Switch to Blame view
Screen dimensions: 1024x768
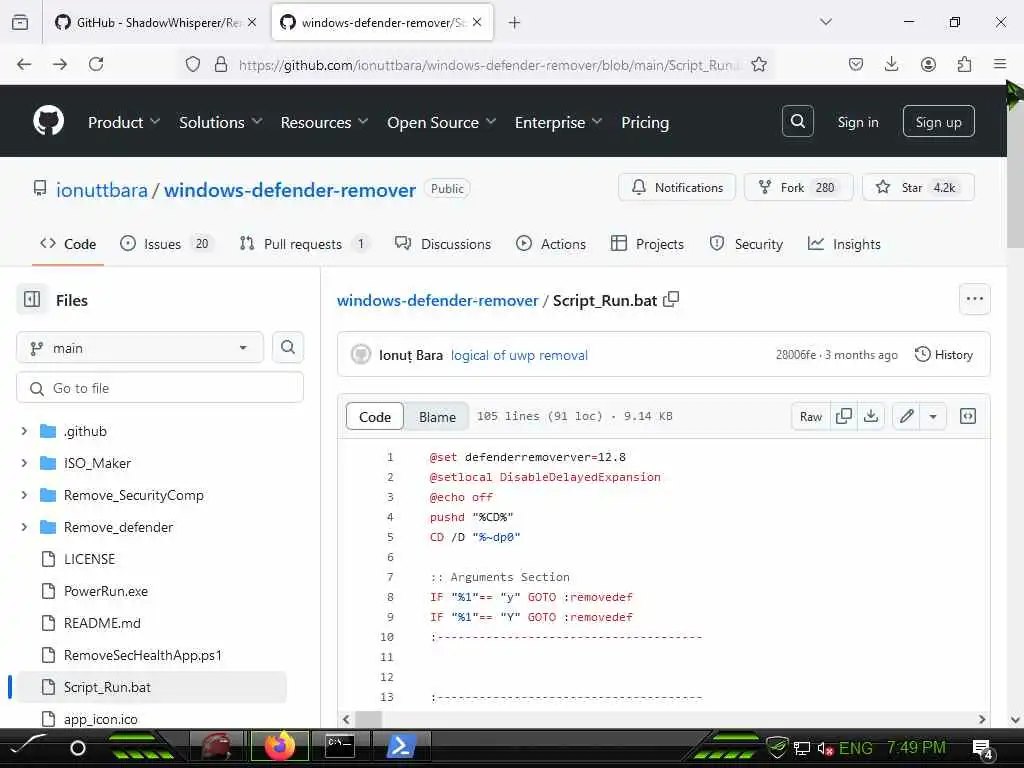point(437,417)
